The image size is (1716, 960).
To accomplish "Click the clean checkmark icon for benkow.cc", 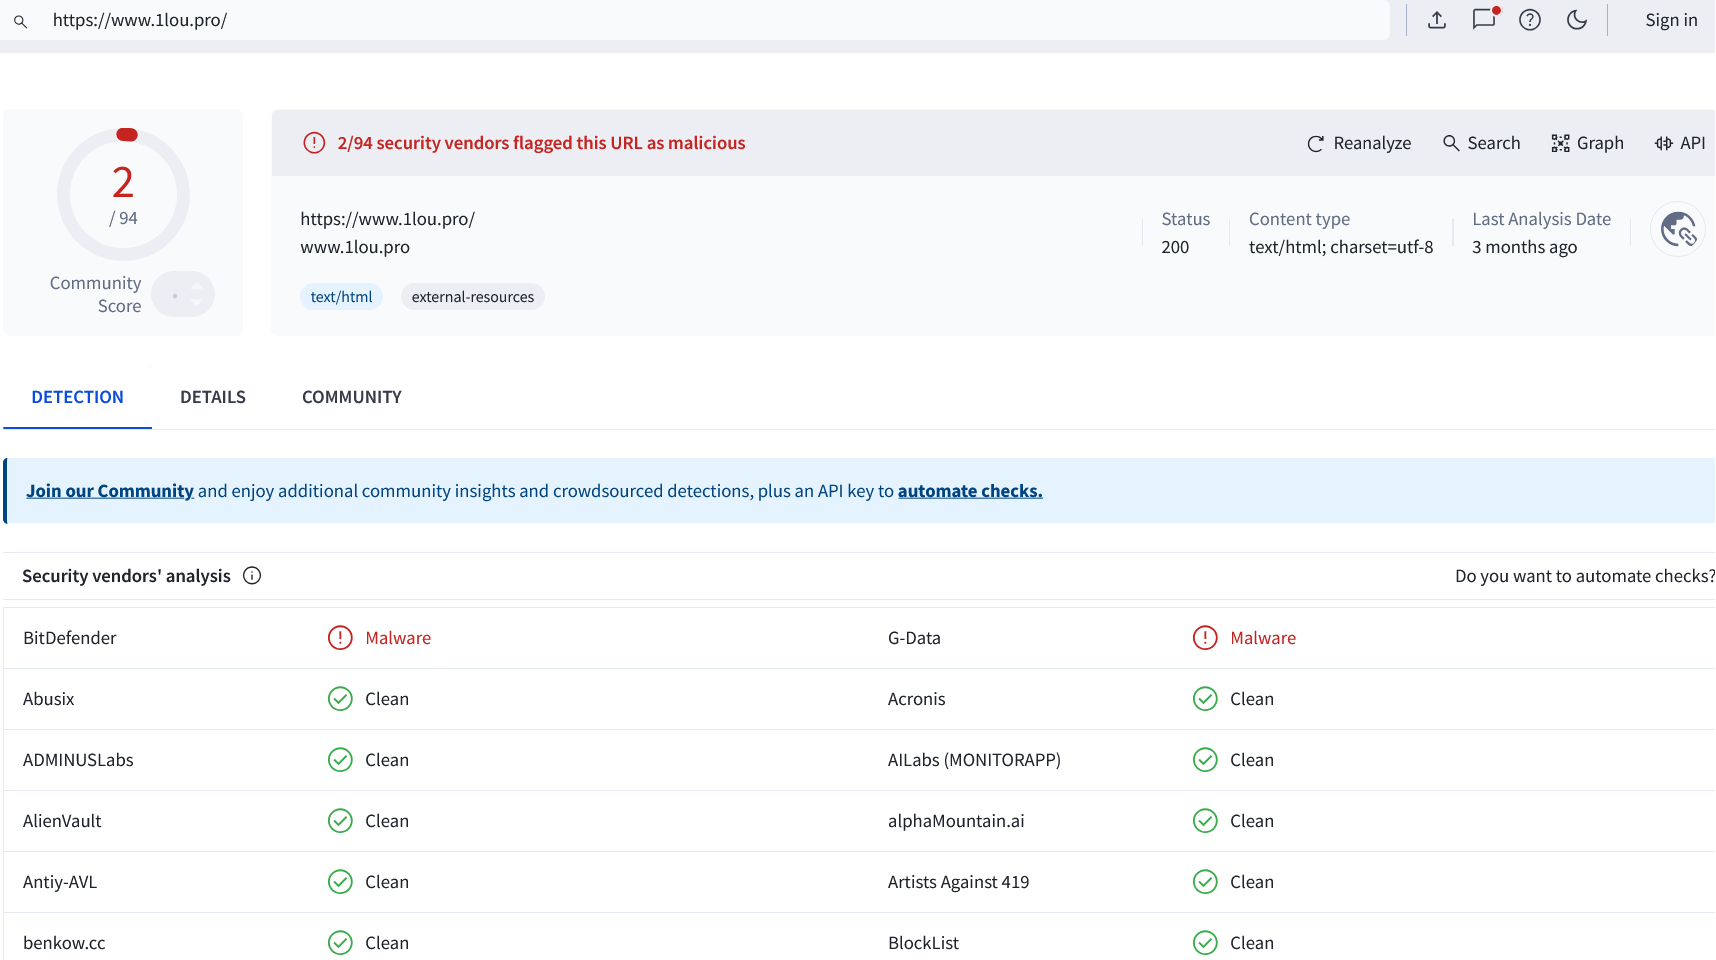I will 340,943.
